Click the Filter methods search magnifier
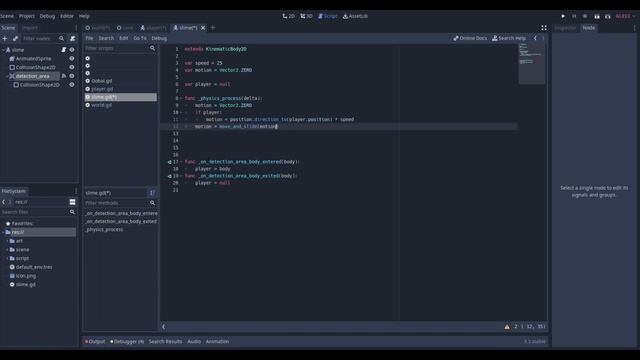This screenshot has height=360, width=640. tap(152, 203)
